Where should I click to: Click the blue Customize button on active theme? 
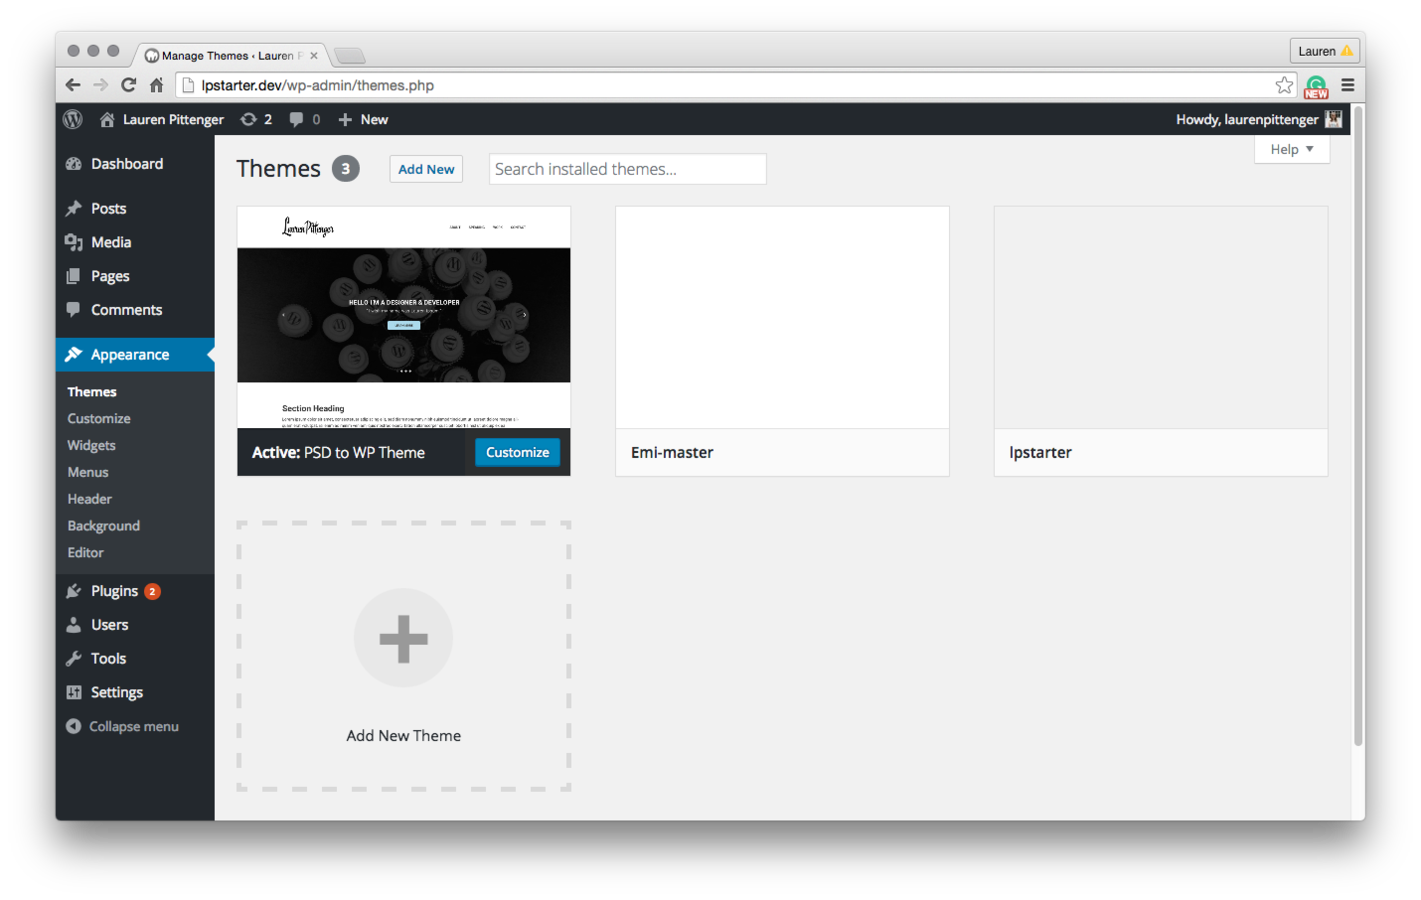coord(517,452)
